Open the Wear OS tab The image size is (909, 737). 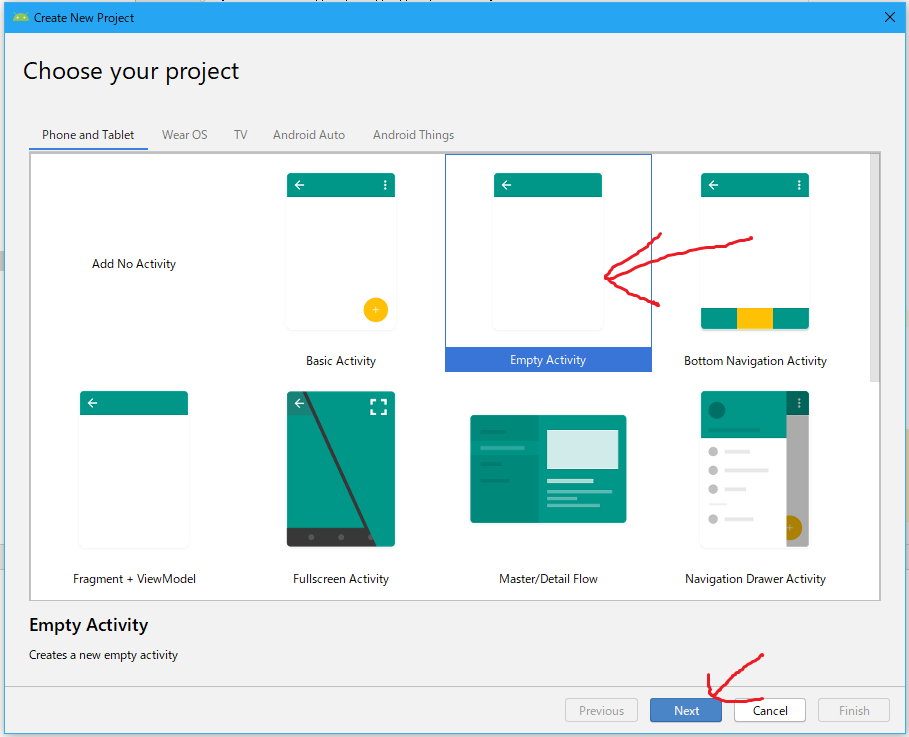(x=184, y=135)
